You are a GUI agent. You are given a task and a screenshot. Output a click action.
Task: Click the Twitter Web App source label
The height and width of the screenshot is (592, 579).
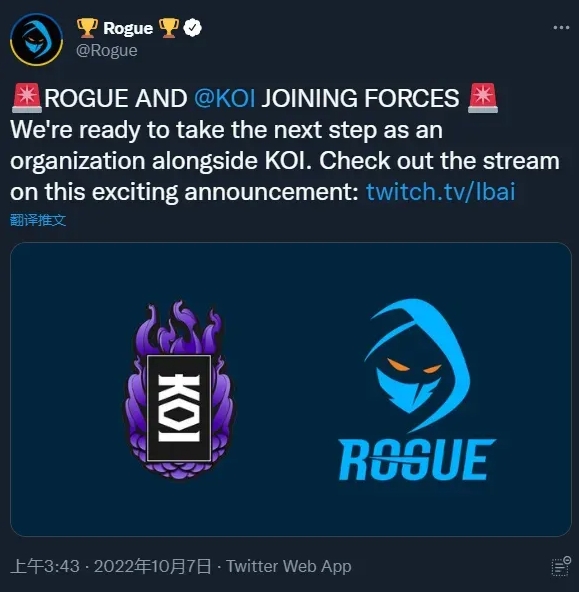pos(289,566)
